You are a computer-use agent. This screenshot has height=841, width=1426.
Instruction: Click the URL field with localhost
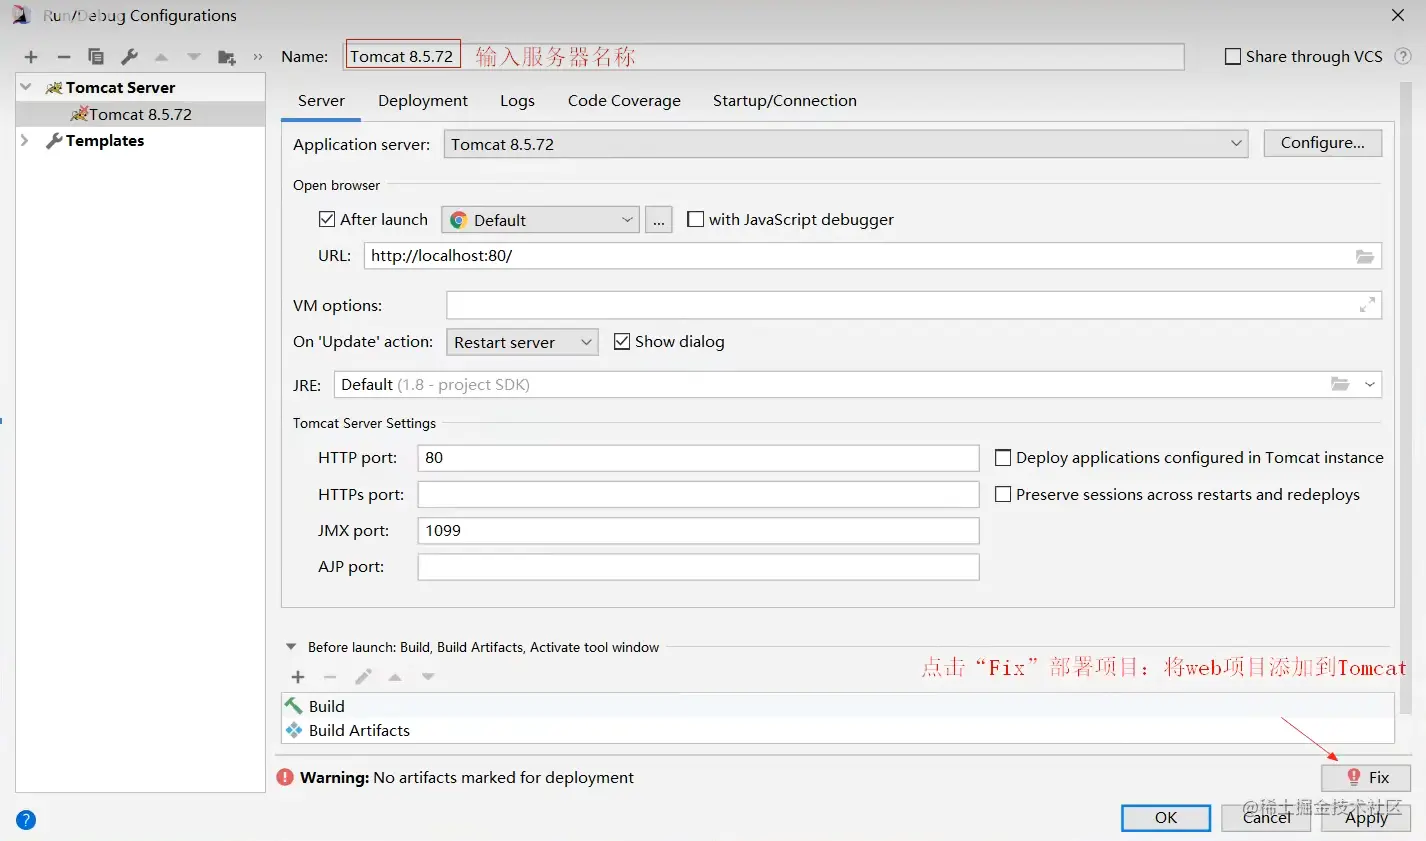(x=872, y=256)
